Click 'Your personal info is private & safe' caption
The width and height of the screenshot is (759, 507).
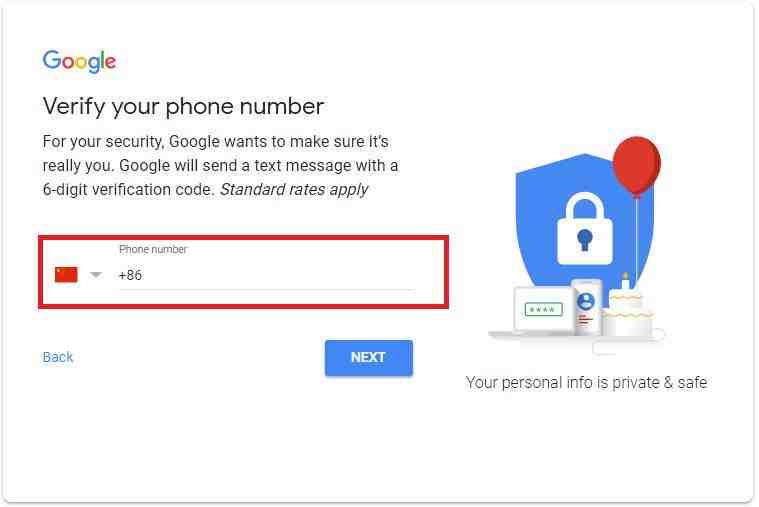pos(586,383)
